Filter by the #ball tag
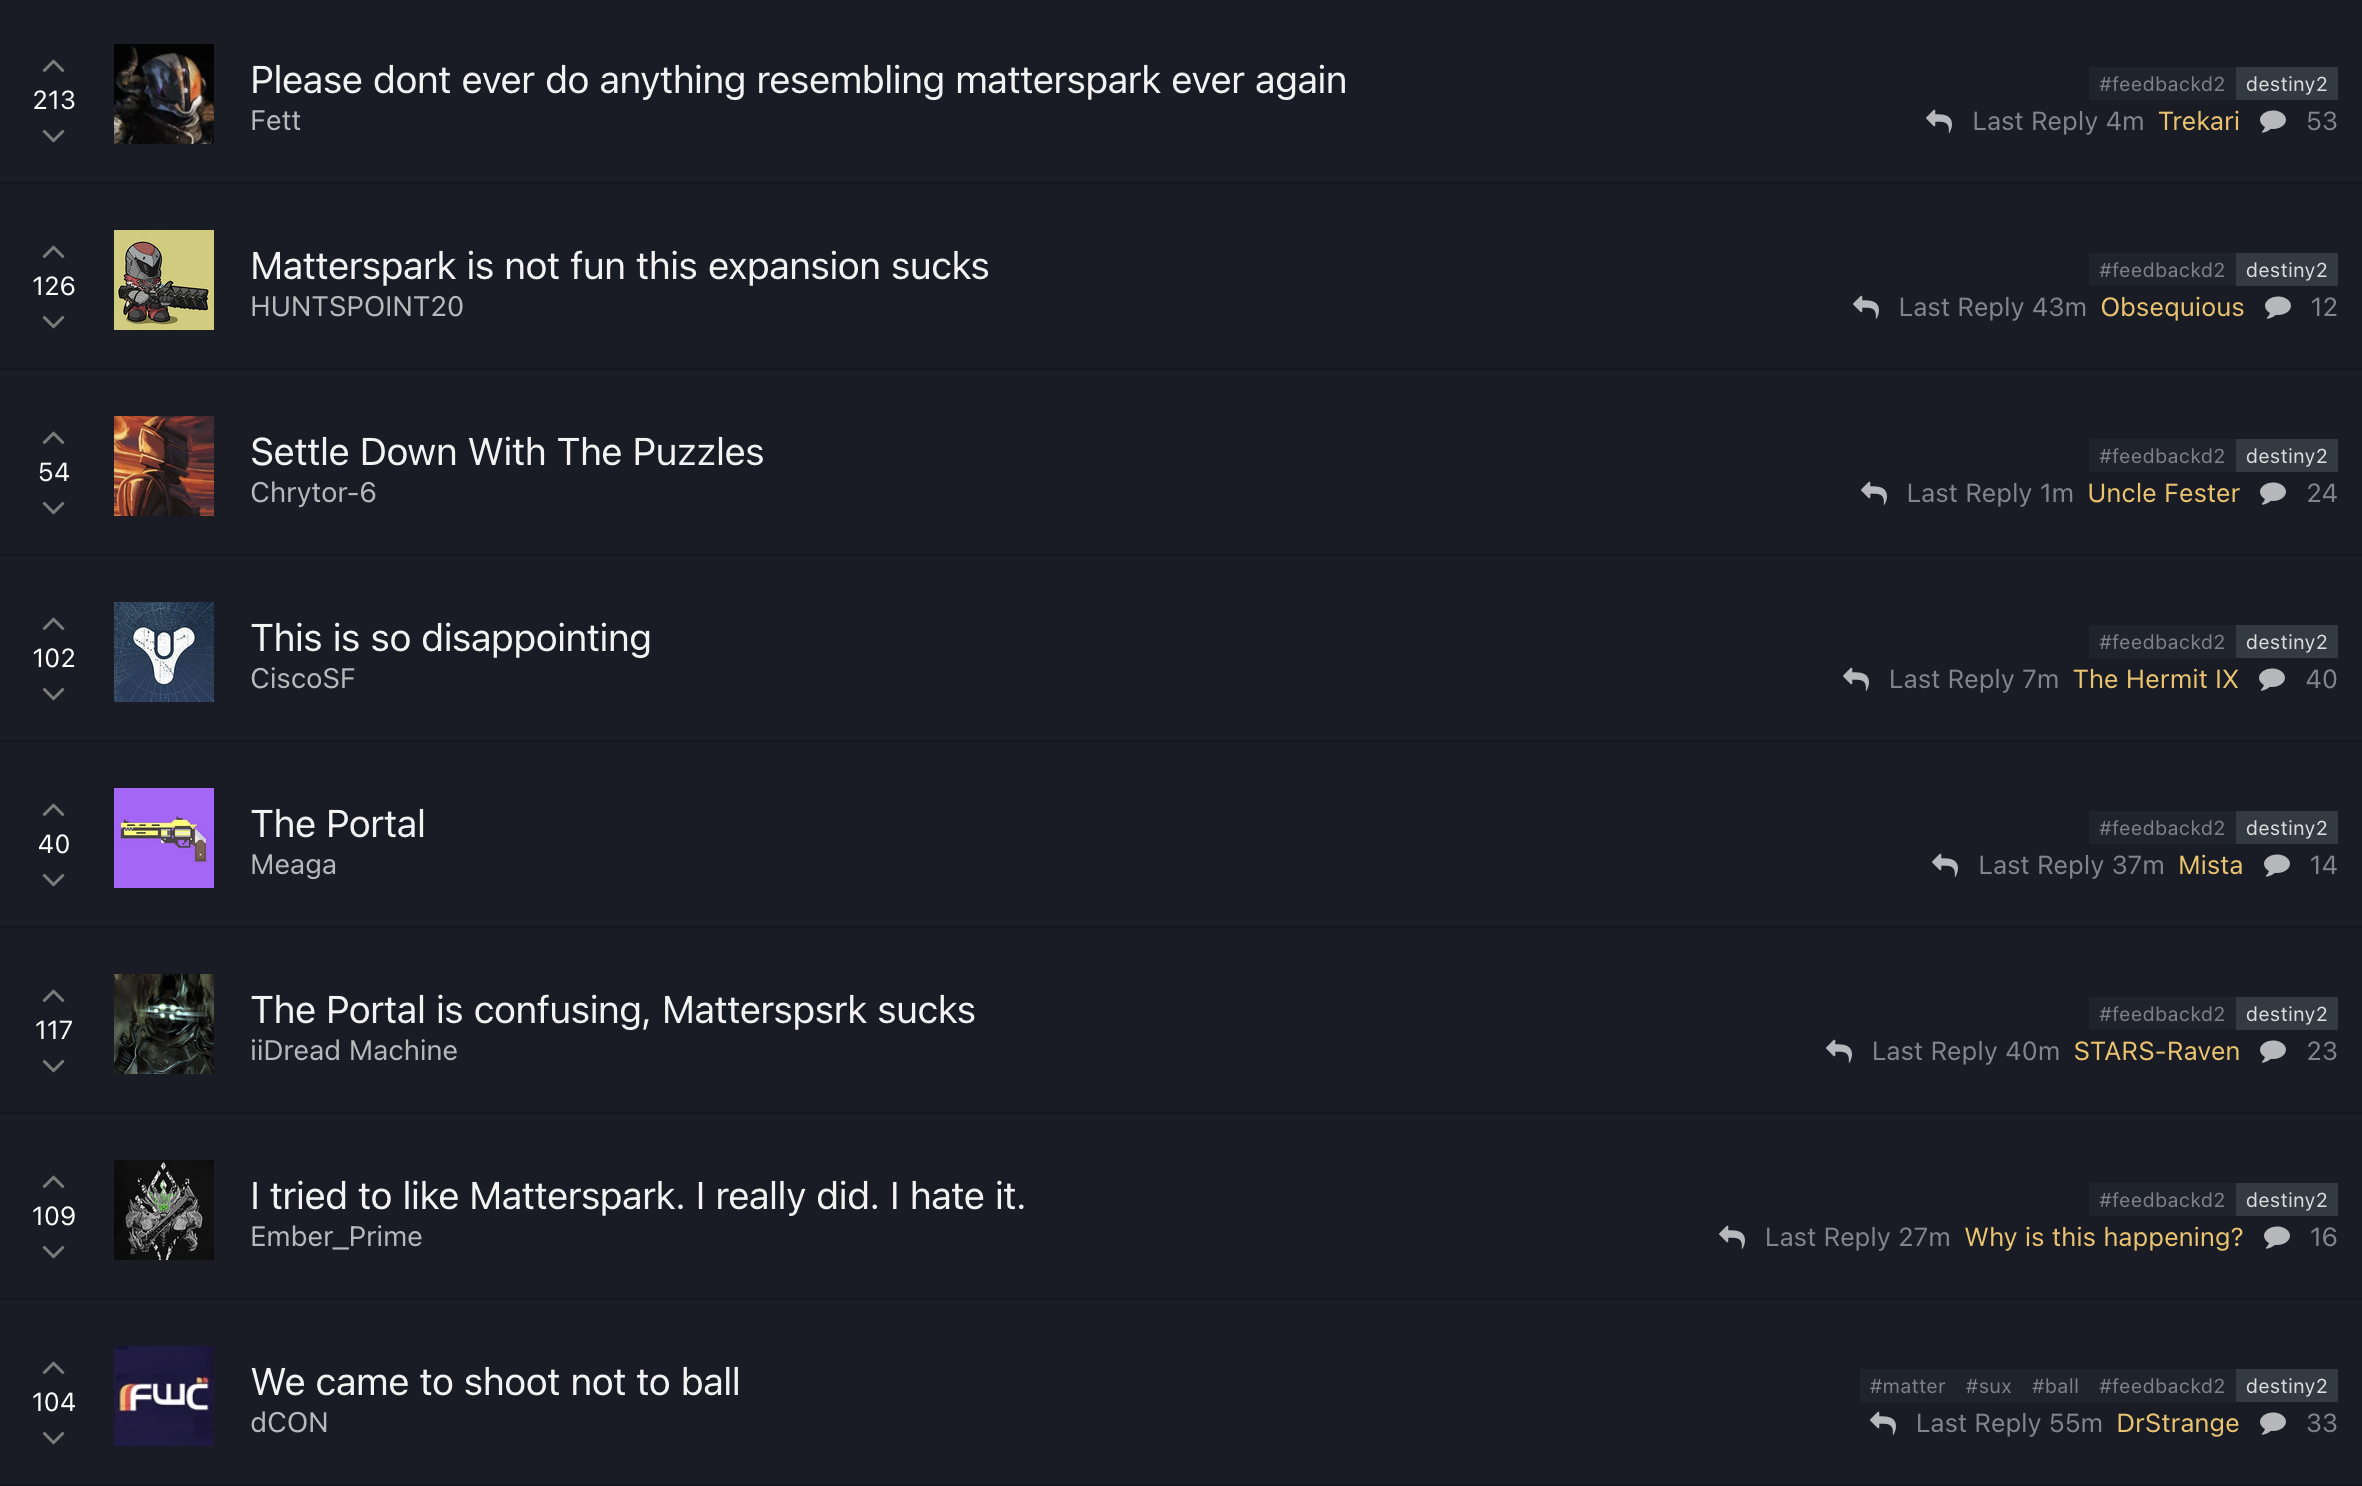This screenshot has height=1486, width=2362. [2055, 1386]
